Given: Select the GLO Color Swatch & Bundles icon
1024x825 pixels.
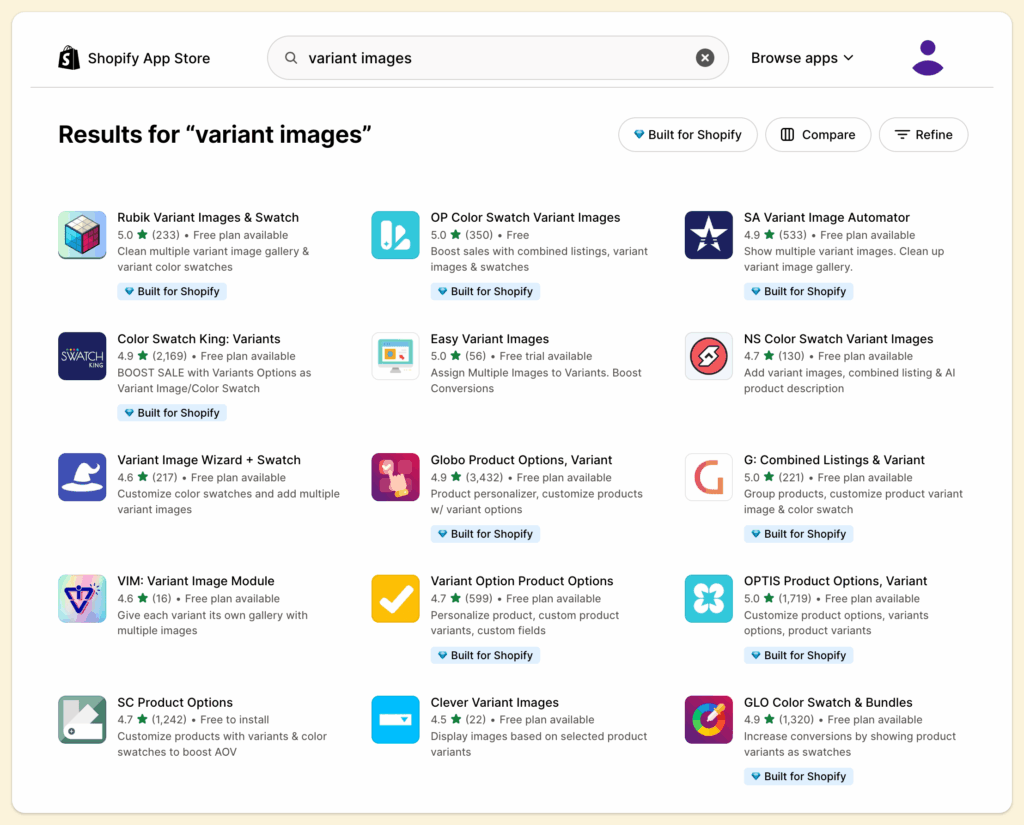Looking at the screenshot, I should pos(708,720).
